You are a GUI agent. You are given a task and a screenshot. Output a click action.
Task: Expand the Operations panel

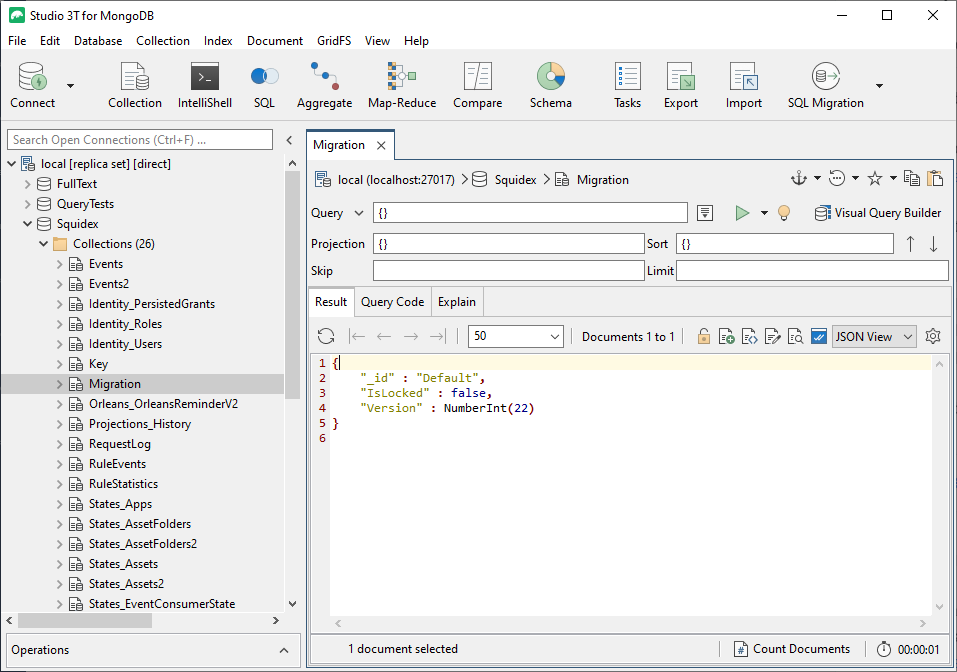pos(284,650)
